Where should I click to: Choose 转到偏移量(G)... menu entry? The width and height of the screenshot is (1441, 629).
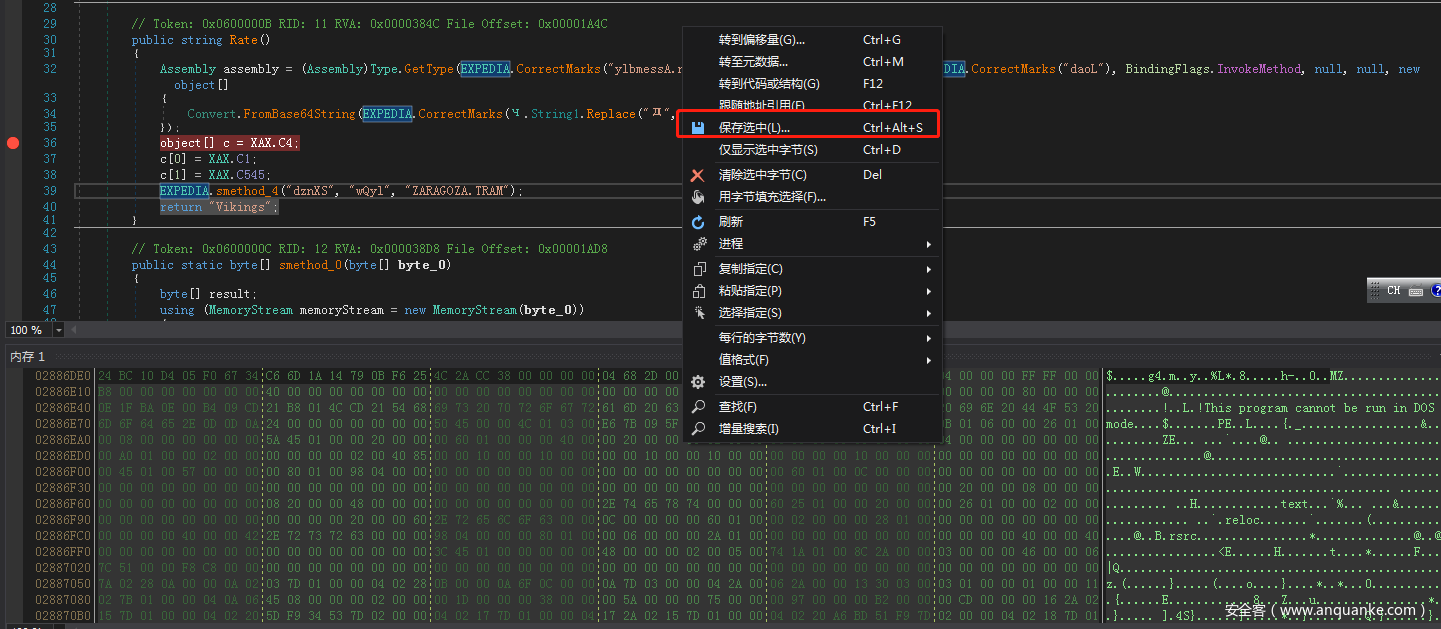812,40
